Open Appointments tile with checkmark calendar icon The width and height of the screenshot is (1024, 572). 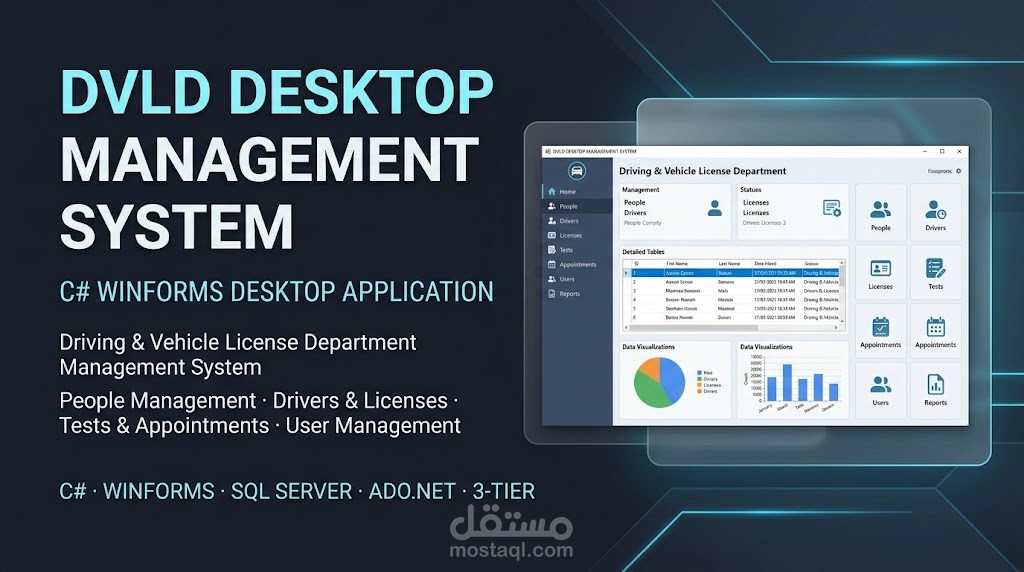point(880,330)
